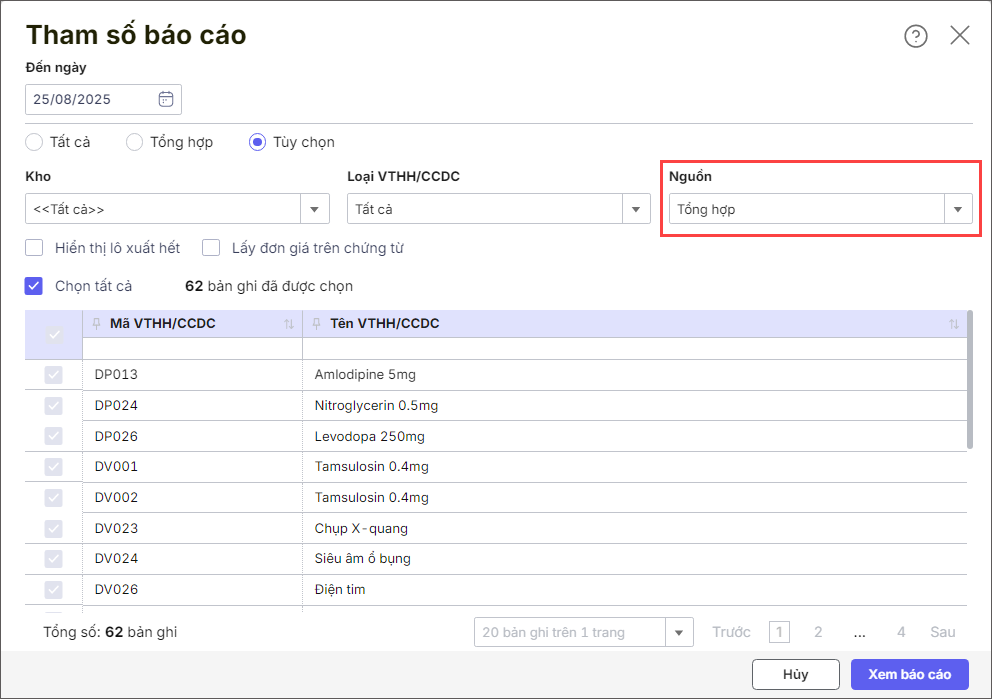Select the Tất cả radio option

(34, 142)
